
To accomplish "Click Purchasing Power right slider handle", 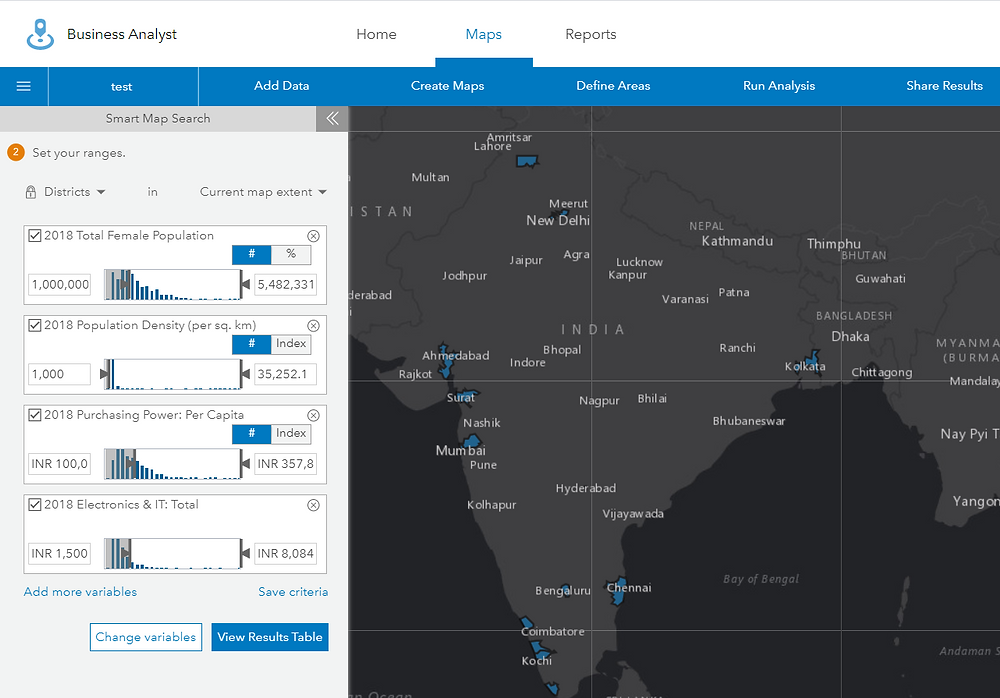I will [245, 464].
